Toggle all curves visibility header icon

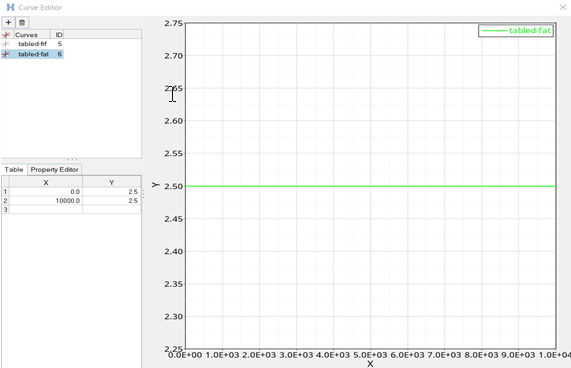point(5,35)
